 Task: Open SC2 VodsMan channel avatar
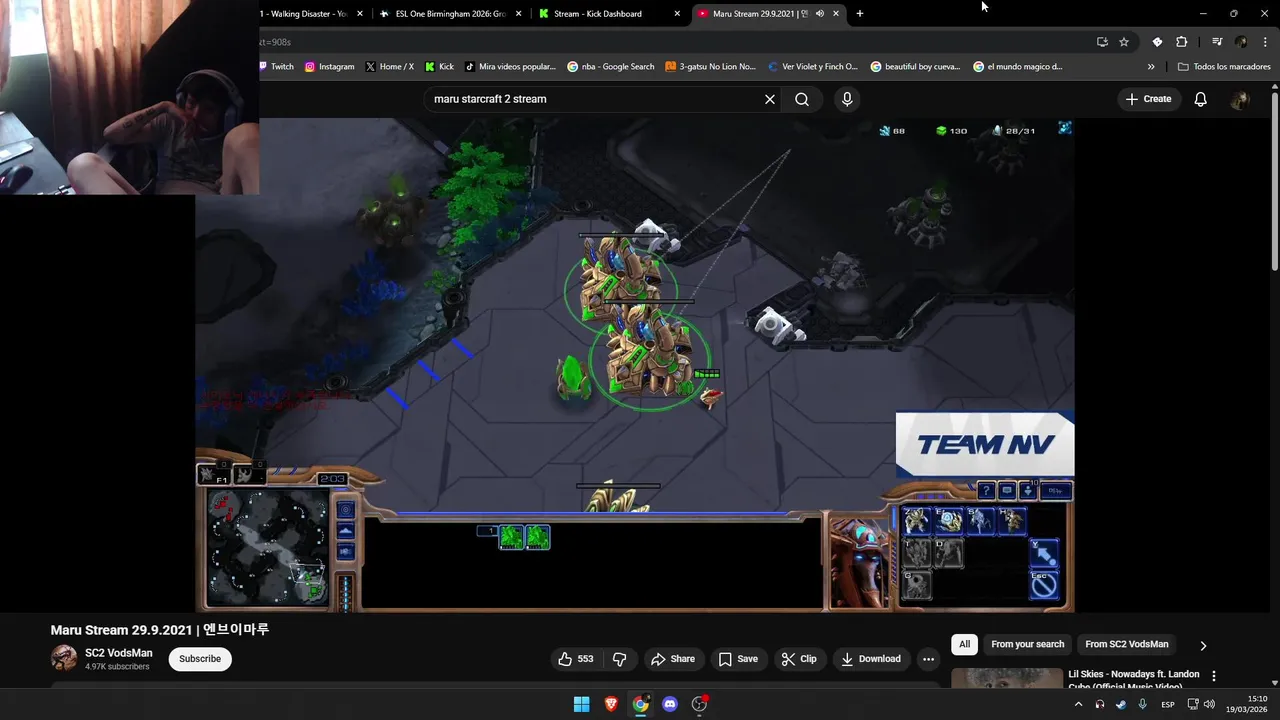click(64, 658)
